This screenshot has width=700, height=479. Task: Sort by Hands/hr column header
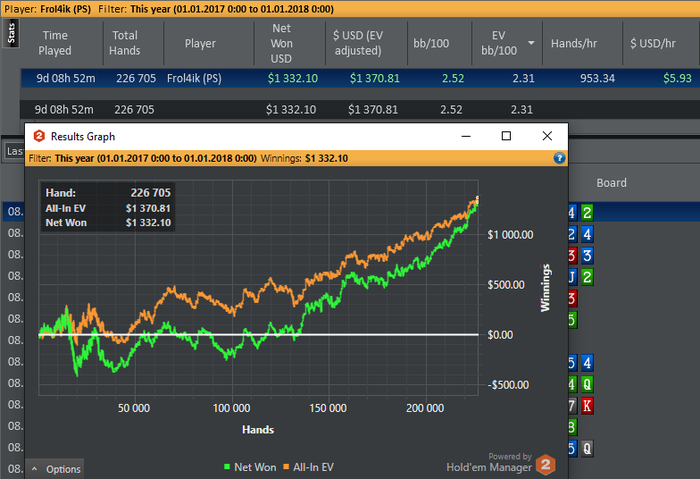click(x=574, y=43)
